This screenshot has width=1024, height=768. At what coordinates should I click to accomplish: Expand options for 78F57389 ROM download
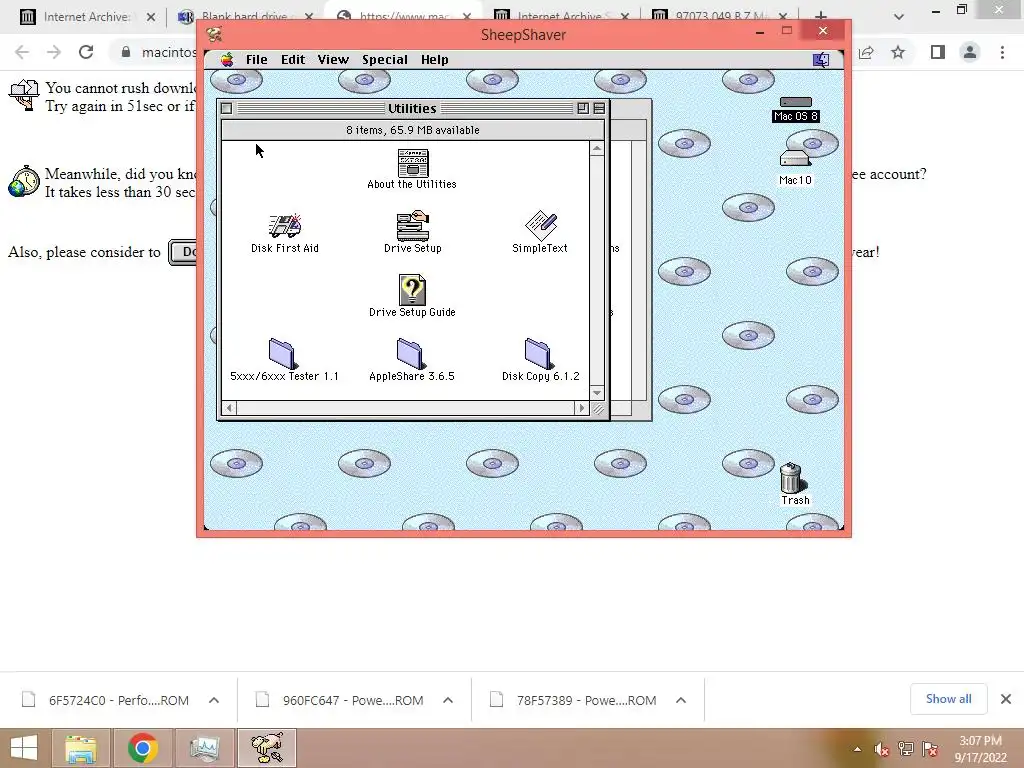[x=680, y=700]
